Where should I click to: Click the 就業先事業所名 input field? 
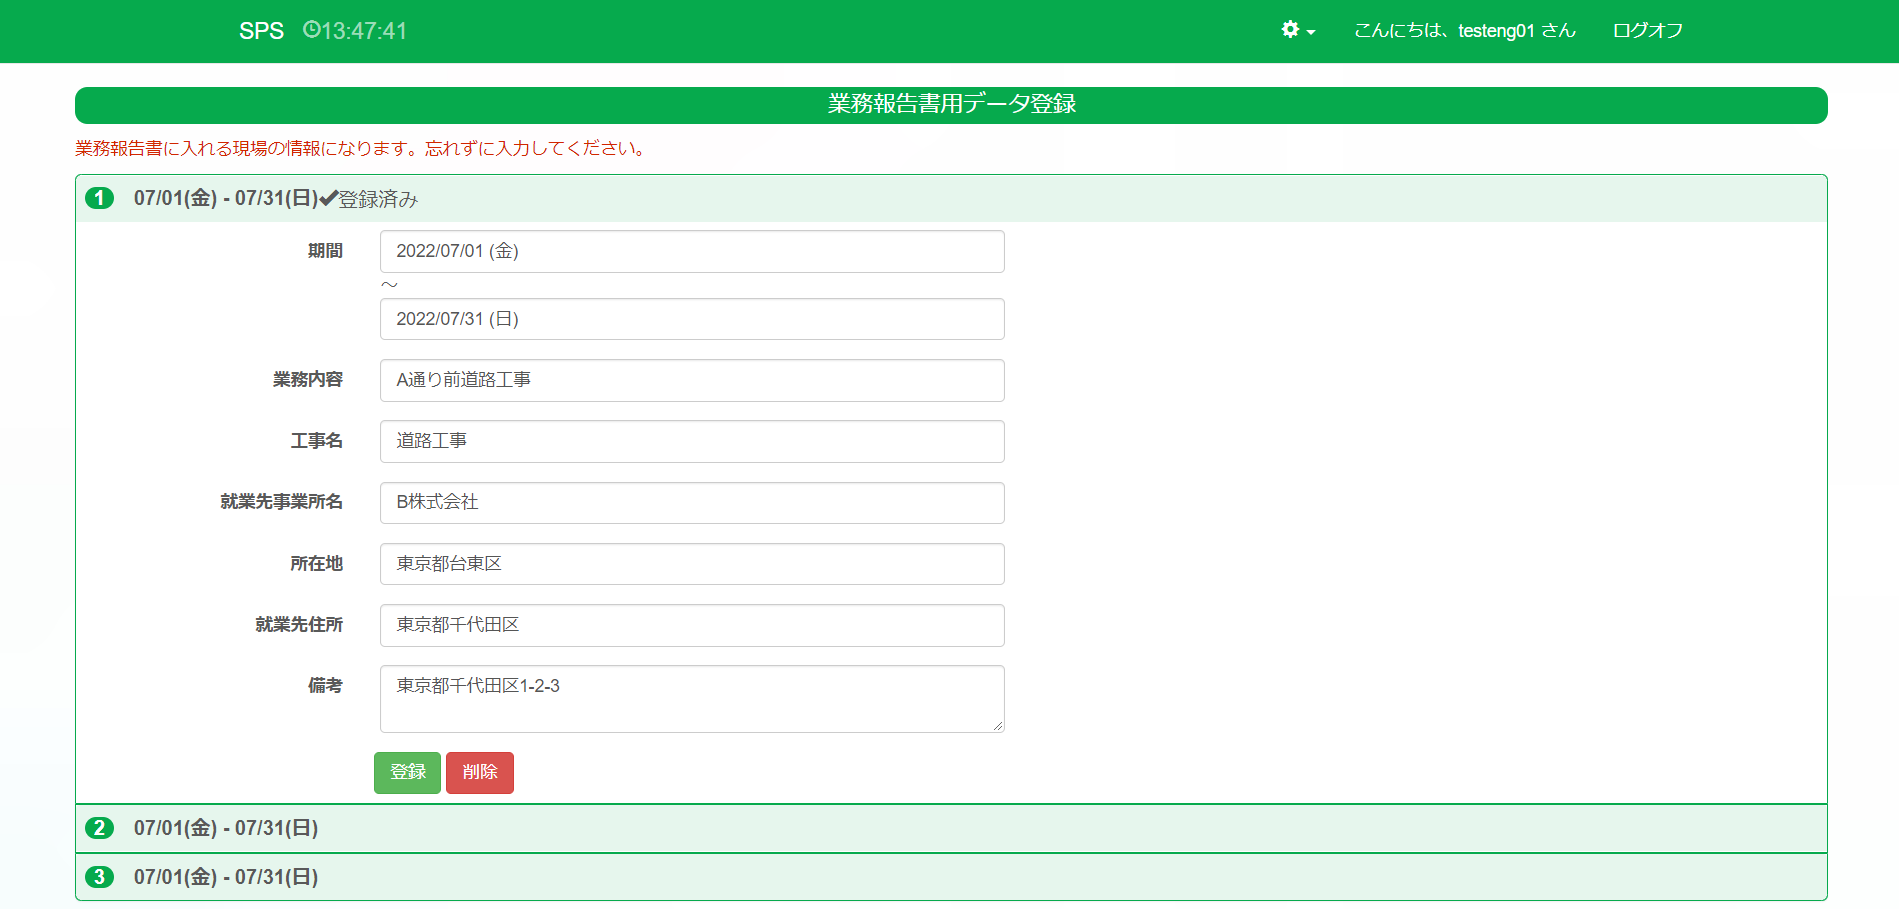[x=691, y=503]
